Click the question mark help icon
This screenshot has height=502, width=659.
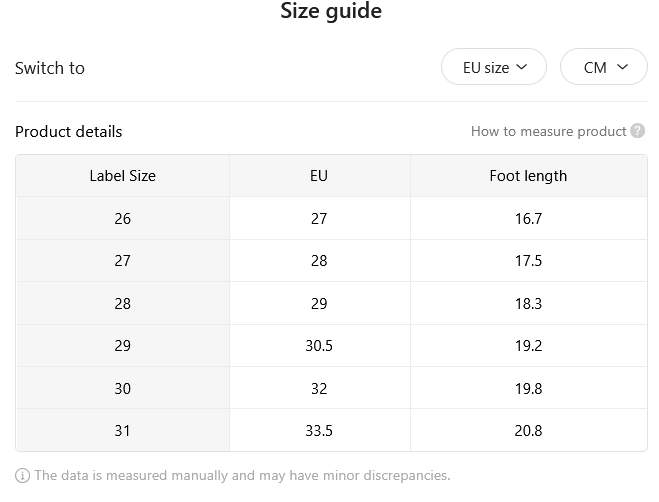pos(638,131)
